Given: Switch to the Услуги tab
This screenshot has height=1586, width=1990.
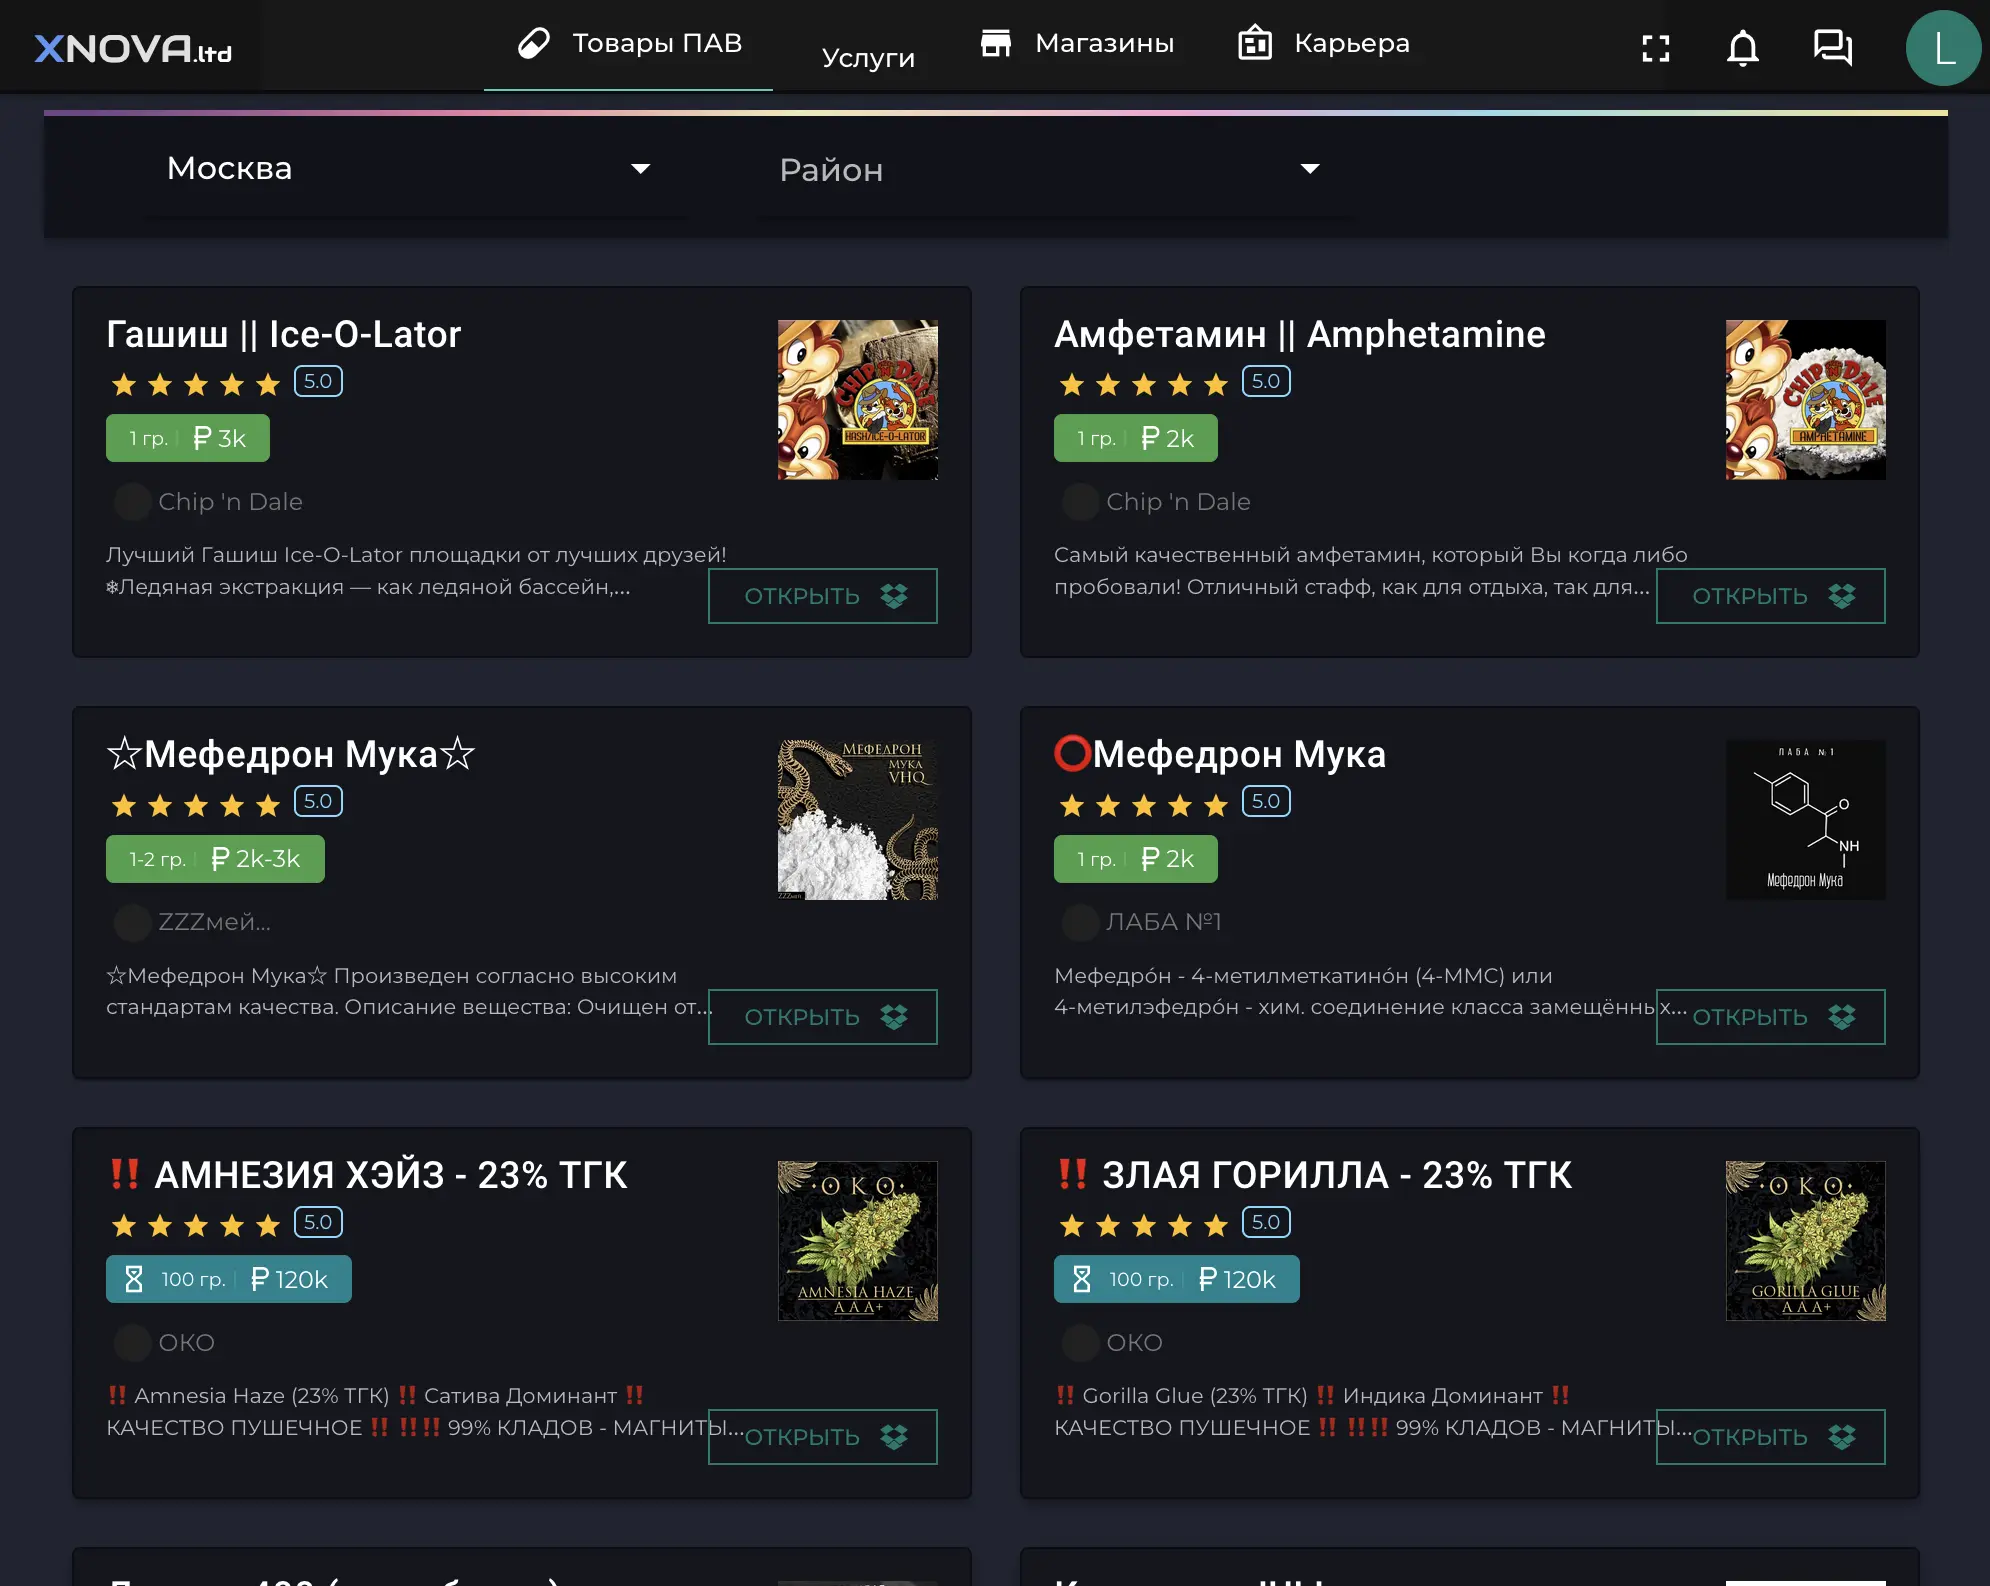Looking at the screenshot, I should 868,58.
